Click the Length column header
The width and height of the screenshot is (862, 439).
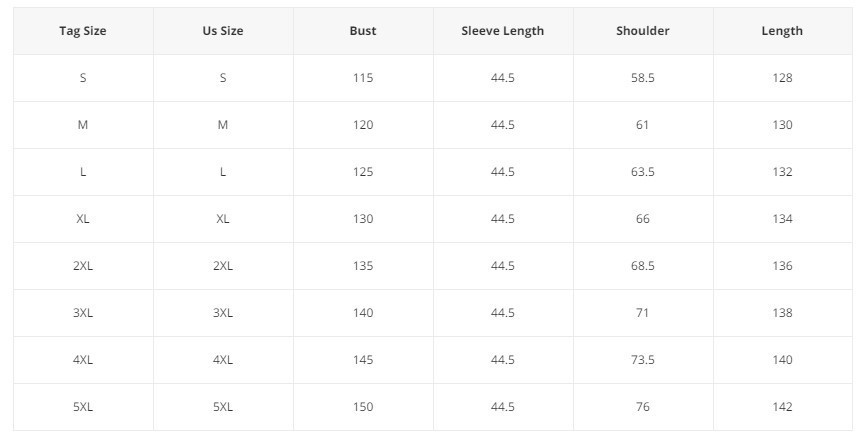pyautogui.click(x=782, y=31)
